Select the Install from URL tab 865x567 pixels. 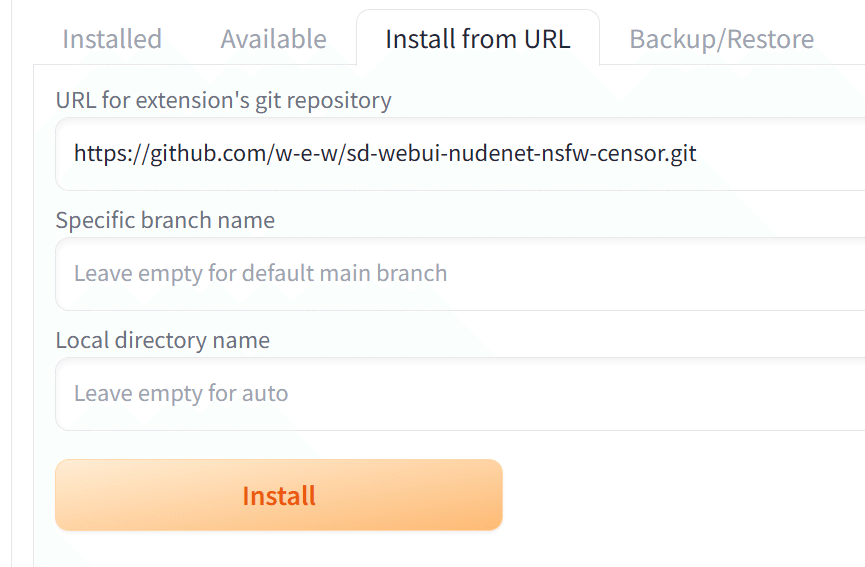pos(477,39)
